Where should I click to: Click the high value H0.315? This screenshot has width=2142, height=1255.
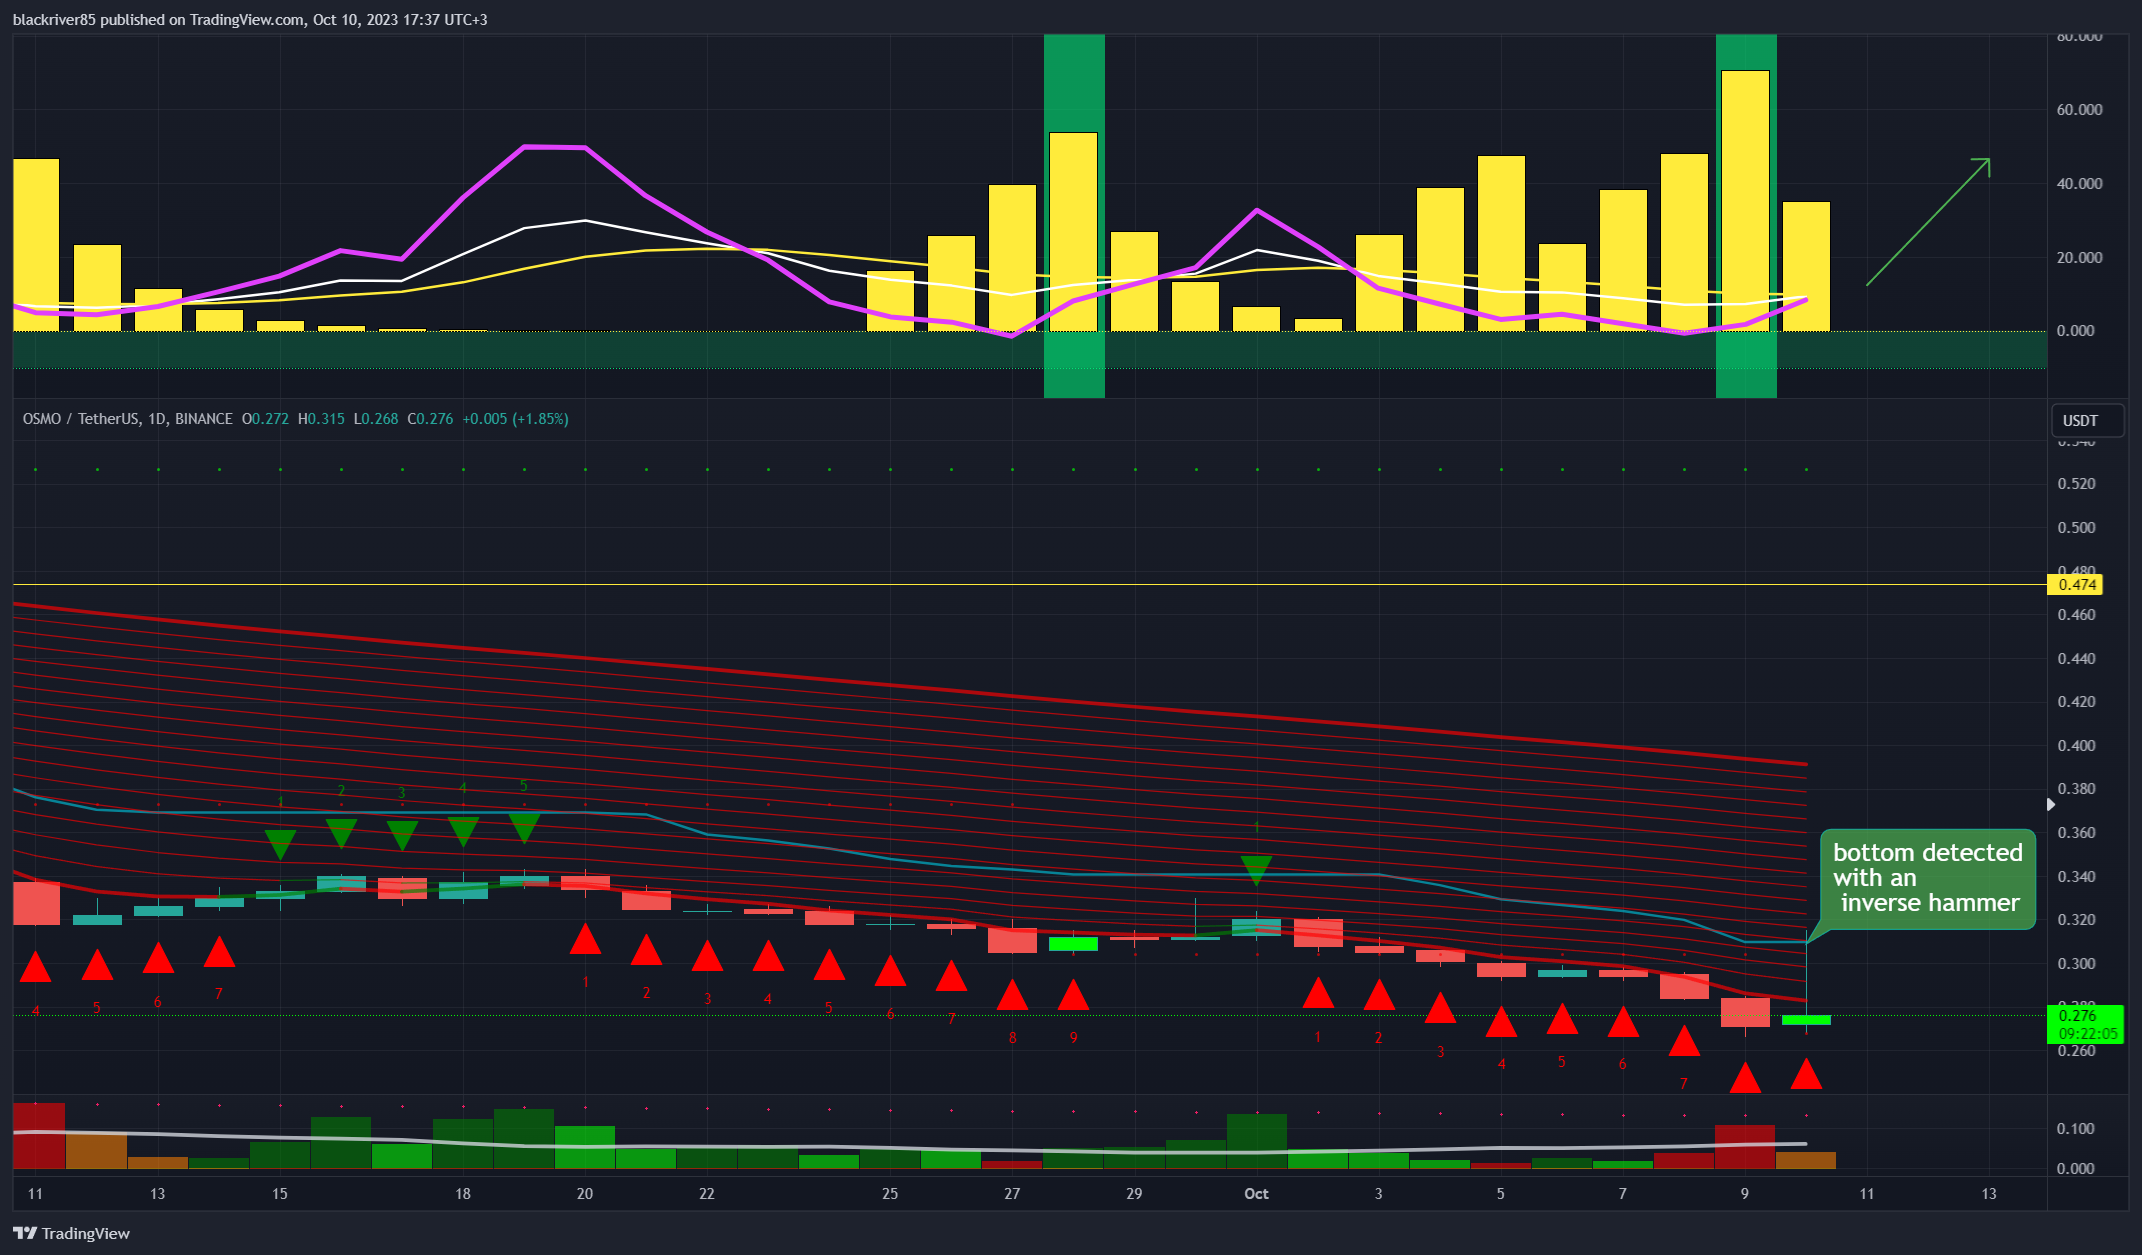321,419
